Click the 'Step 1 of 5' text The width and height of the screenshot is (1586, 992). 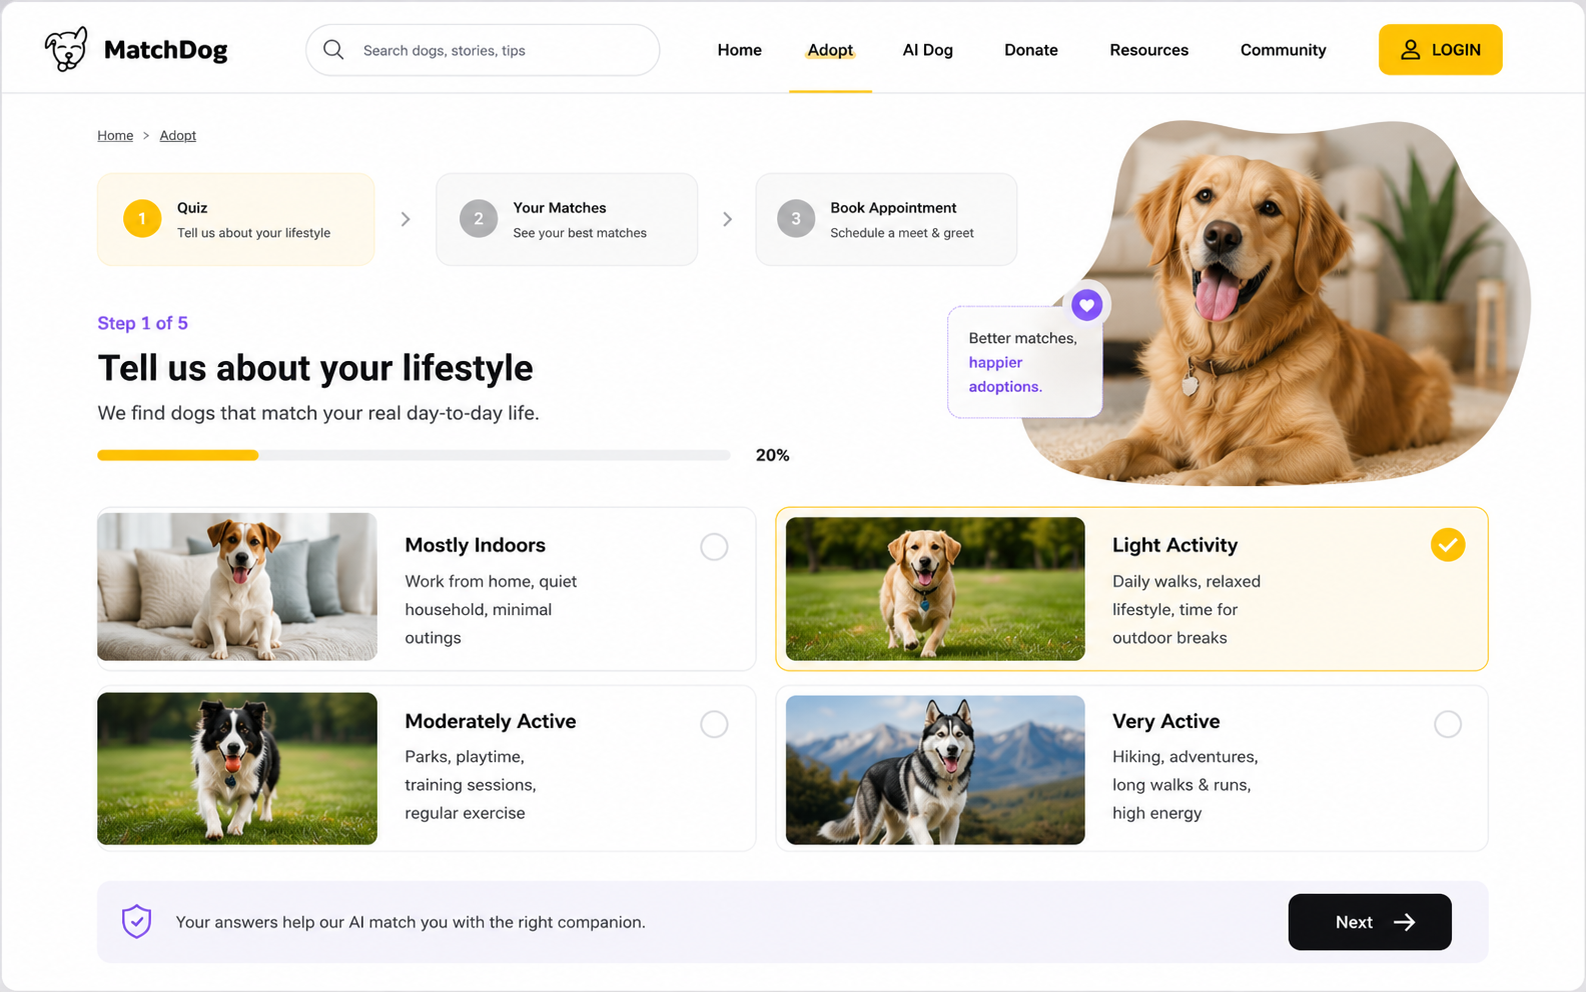[x=142, y=323]
